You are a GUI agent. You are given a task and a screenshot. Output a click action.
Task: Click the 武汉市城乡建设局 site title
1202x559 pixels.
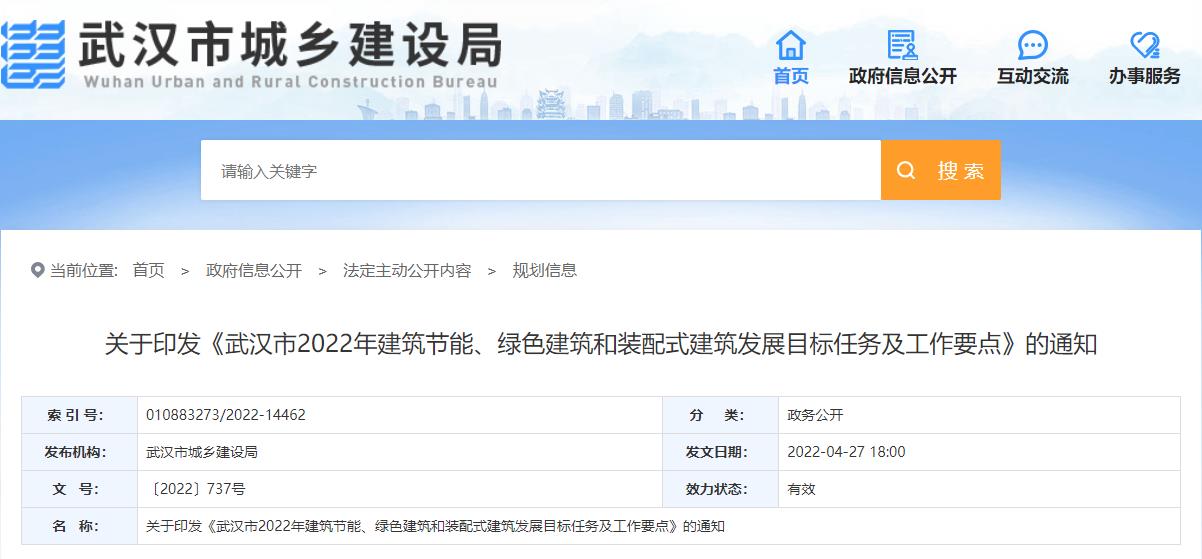coord(289,45)
